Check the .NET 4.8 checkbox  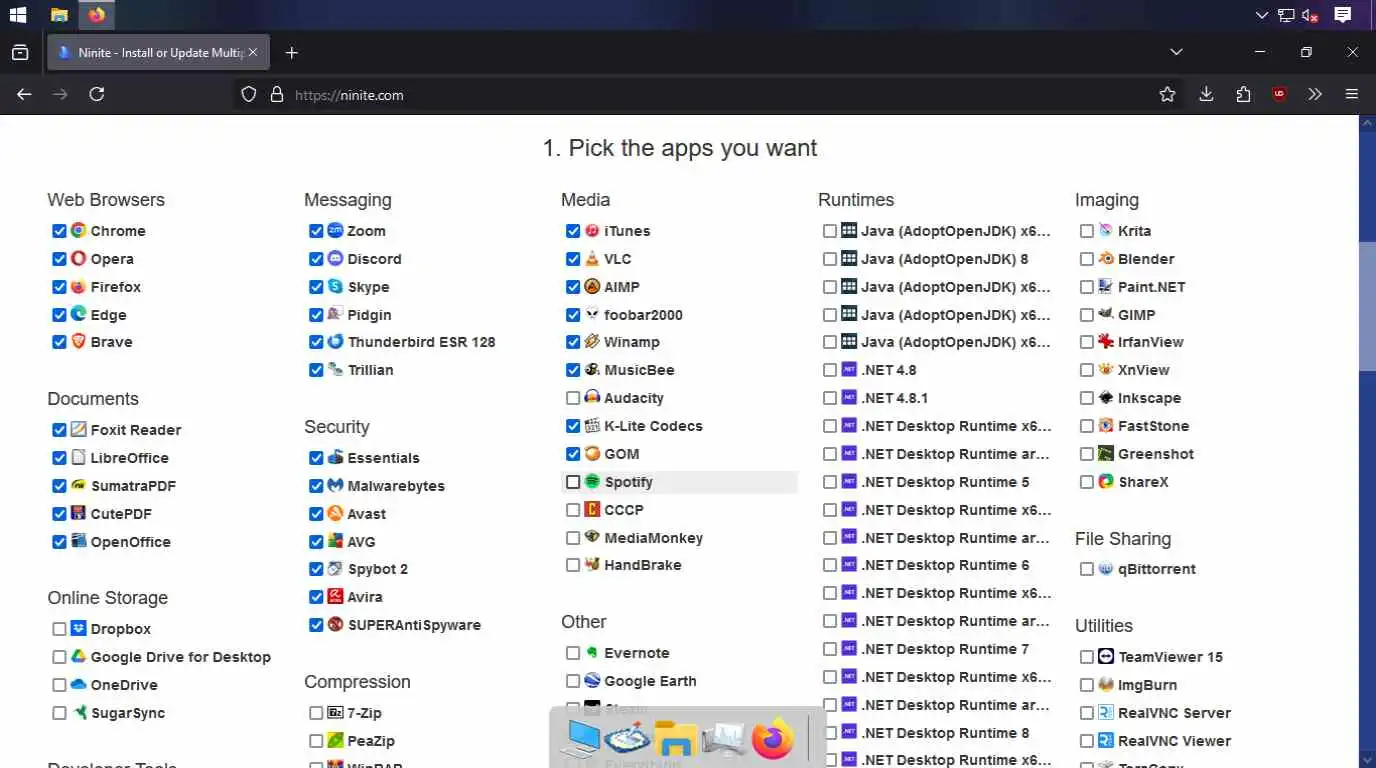click(830, 370)
